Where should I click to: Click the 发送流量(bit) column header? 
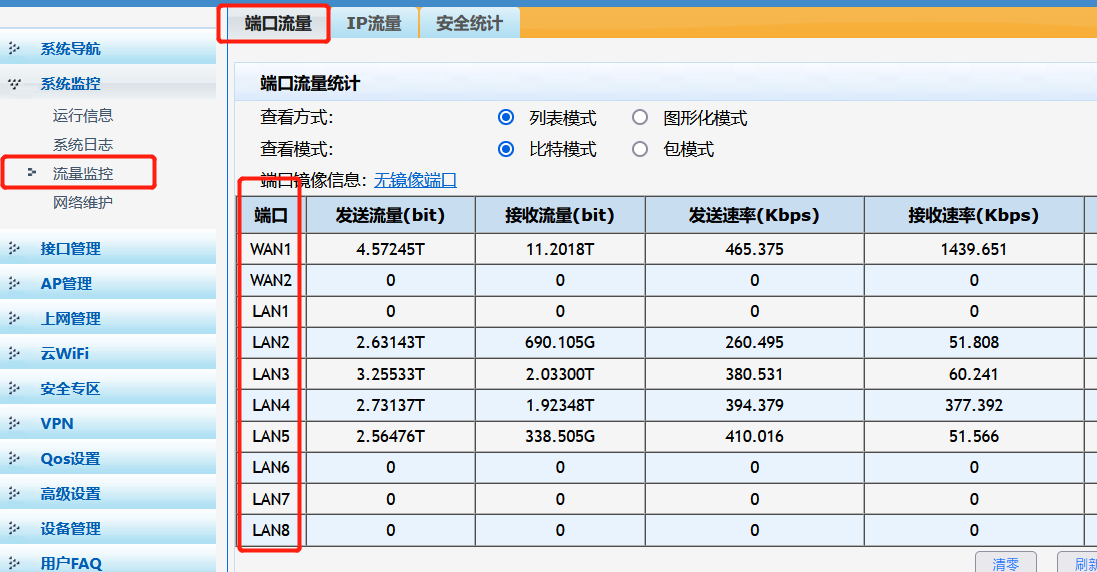click(390, 215)
